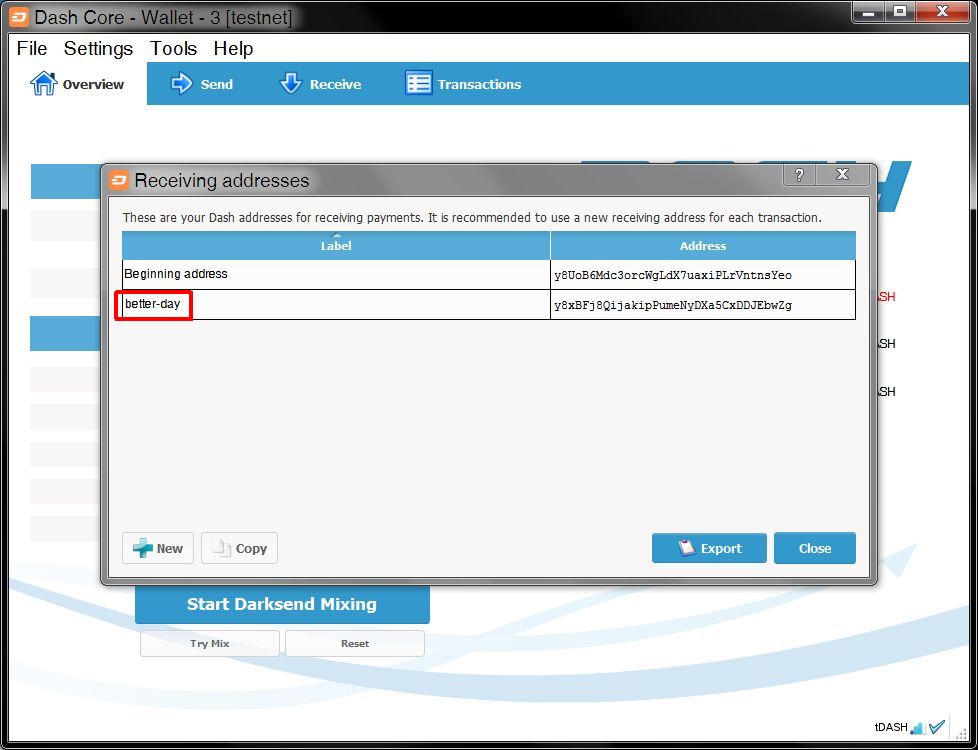Minimize the Dash Core window
Image resolution: width=978 pixels, height=750 pixels.
(868, 12)
